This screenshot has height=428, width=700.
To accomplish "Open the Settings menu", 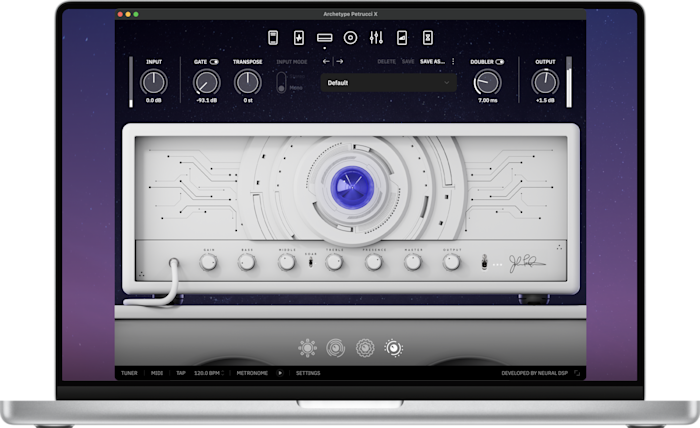I will click(308, 373).
